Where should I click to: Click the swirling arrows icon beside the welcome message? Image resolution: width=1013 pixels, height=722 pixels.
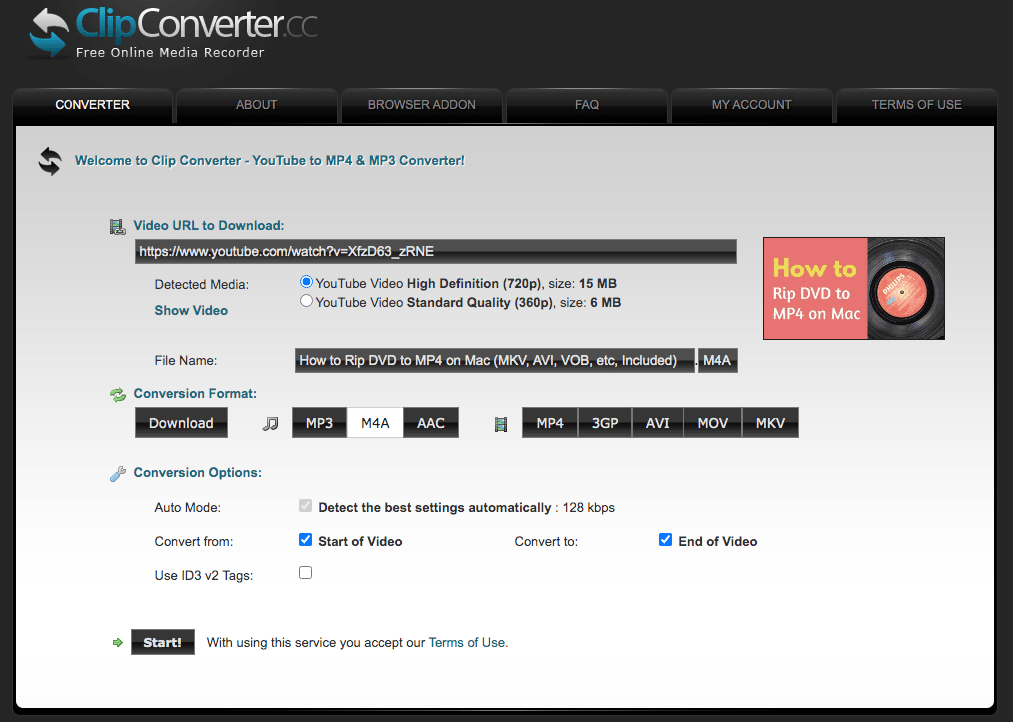[x=49, y=160]
